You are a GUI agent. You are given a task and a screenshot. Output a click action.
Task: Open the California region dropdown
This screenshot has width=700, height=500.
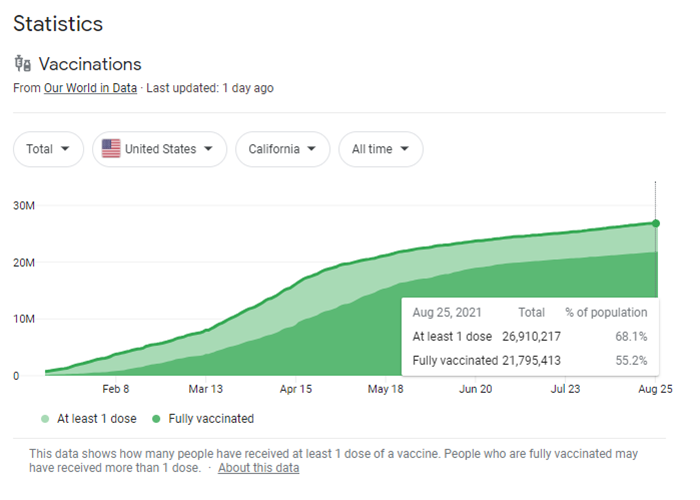283,149
